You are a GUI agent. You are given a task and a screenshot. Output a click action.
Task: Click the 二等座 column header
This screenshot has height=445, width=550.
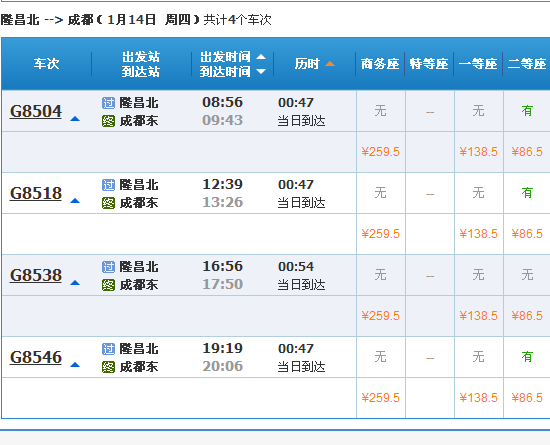(x=527, y=64)
